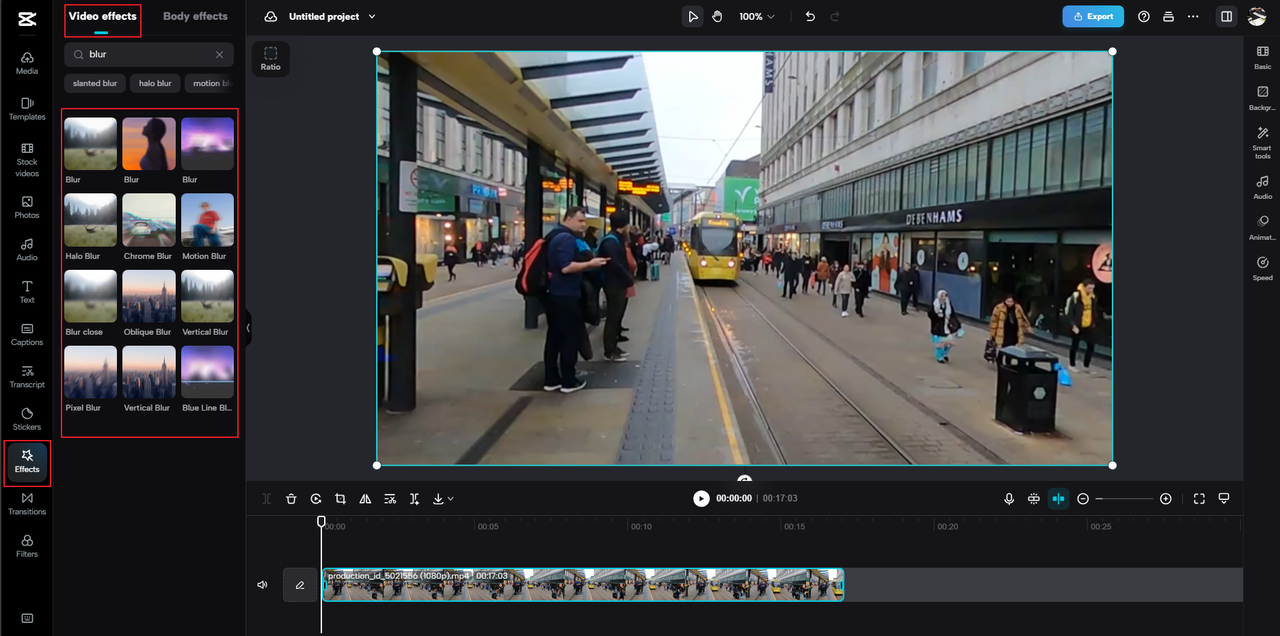Open the Text panel
Image resolution: width=1280 pixels, height=636 pixels.
click(26, 292)
